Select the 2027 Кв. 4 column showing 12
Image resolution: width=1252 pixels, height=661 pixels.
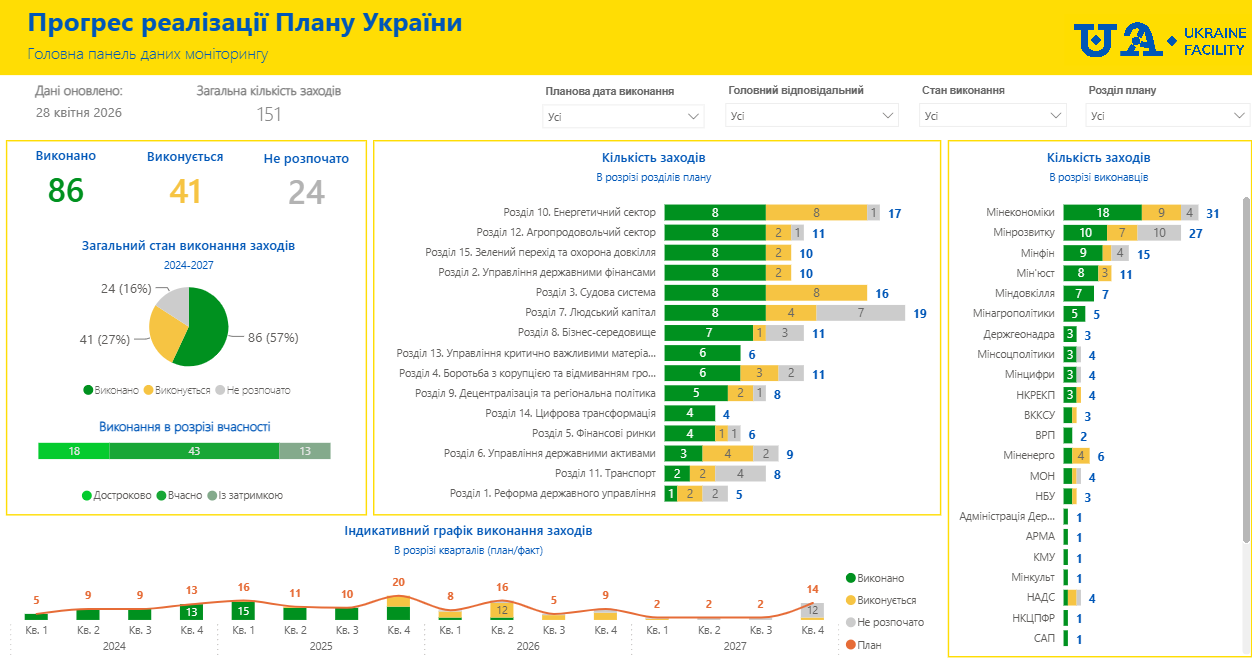[813, 611]
